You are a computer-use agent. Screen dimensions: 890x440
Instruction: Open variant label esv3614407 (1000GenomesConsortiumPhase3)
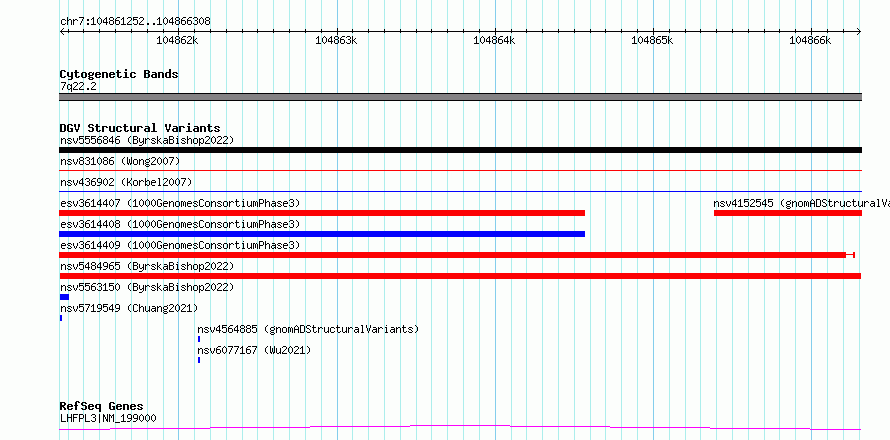point(180,203)
